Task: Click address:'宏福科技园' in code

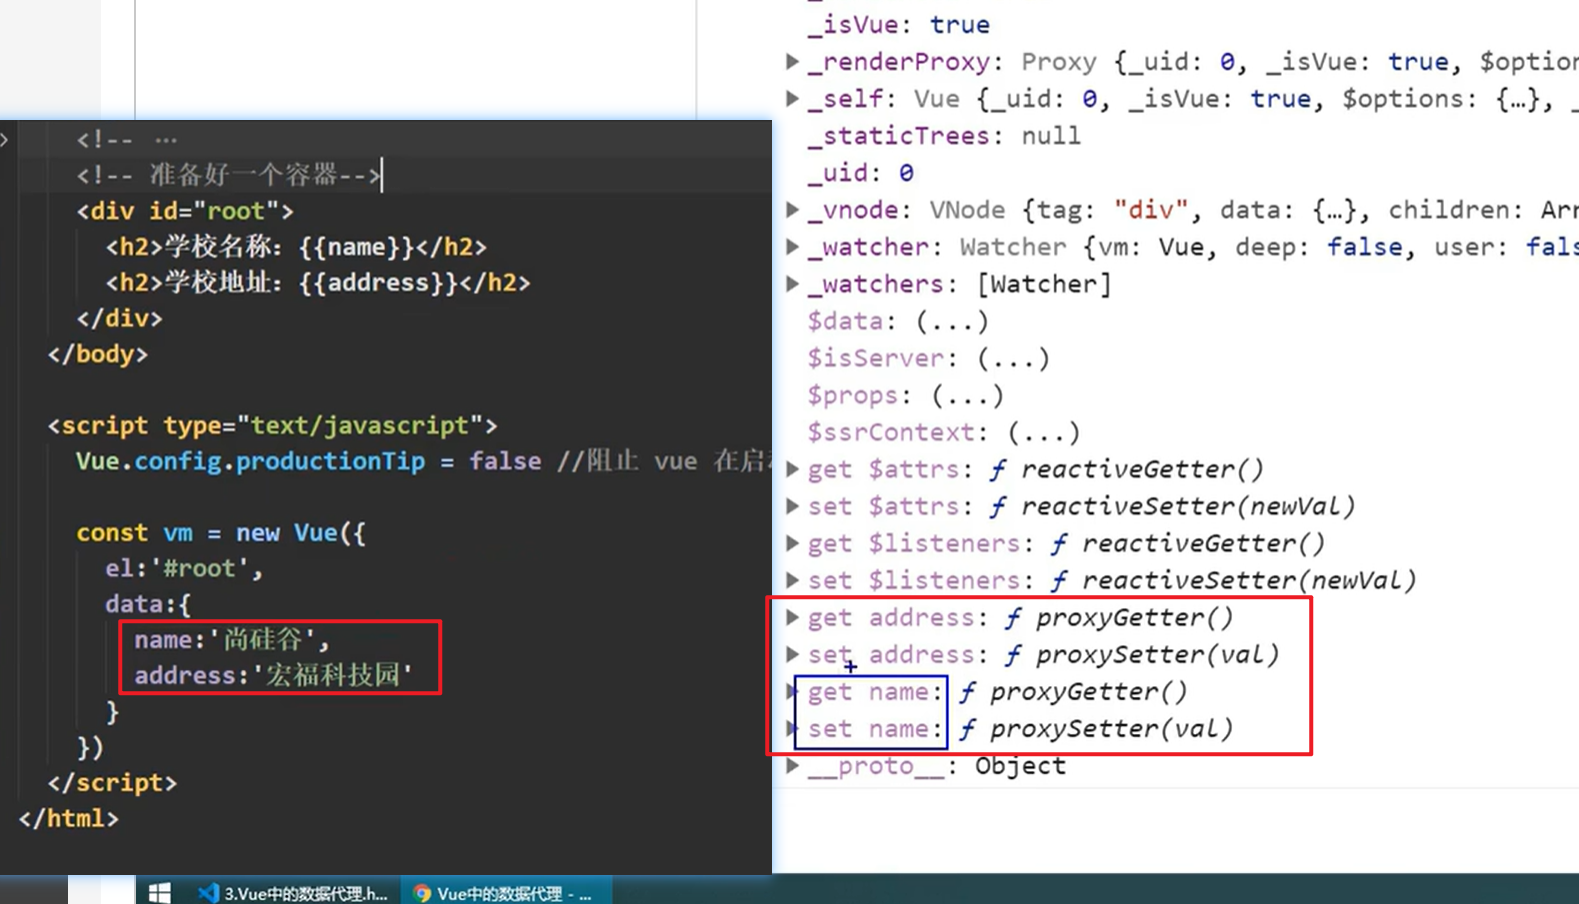Action: coord(274,676)
